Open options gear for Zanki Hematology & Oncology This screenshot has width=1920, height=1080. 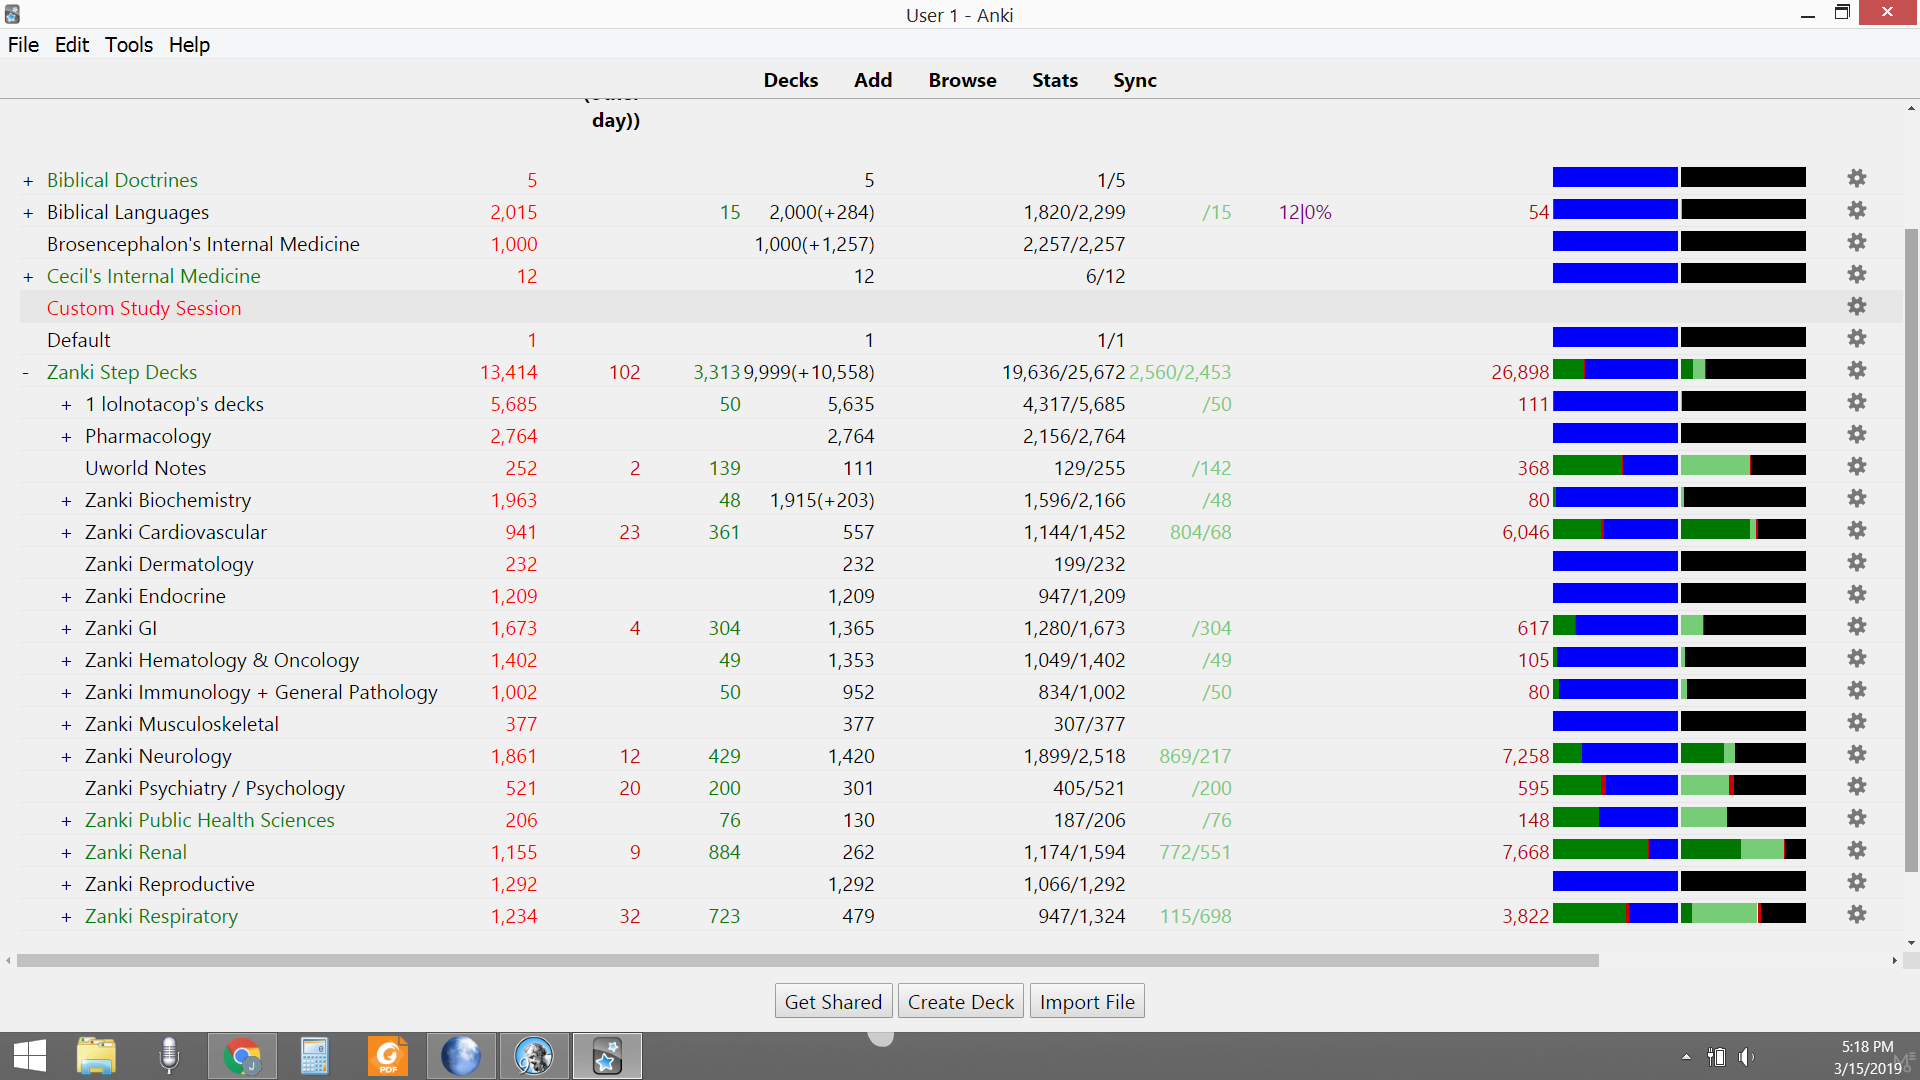pyautogui.click(x=1857, y=659)
